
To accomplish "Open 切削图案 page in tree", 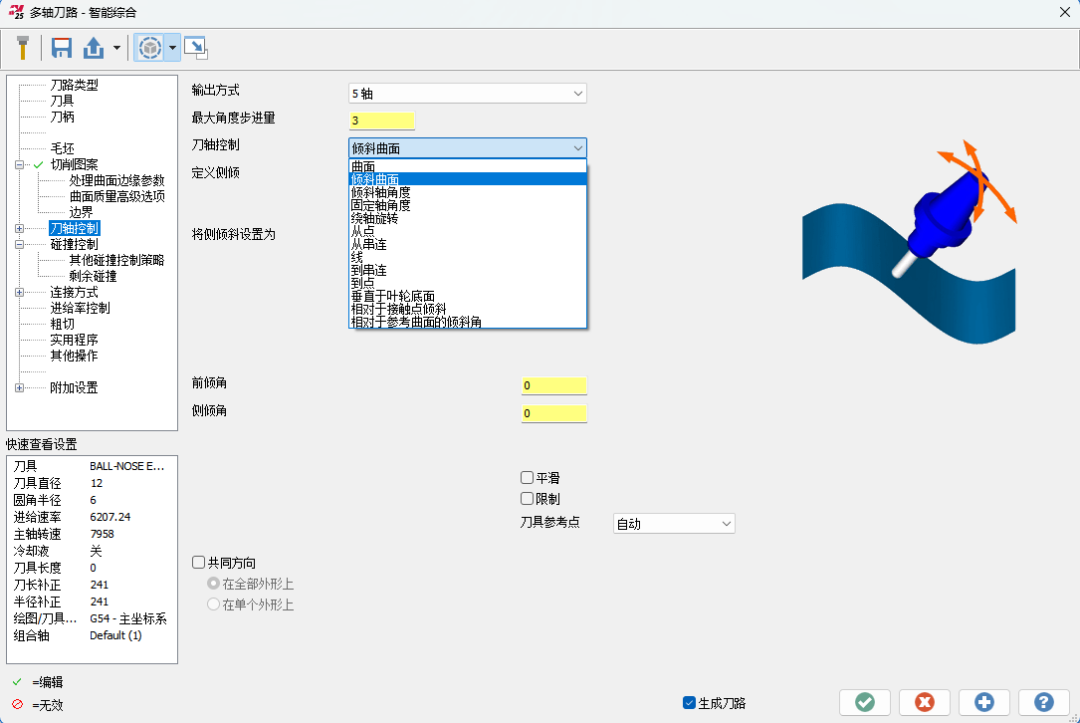I will [74, 165].
